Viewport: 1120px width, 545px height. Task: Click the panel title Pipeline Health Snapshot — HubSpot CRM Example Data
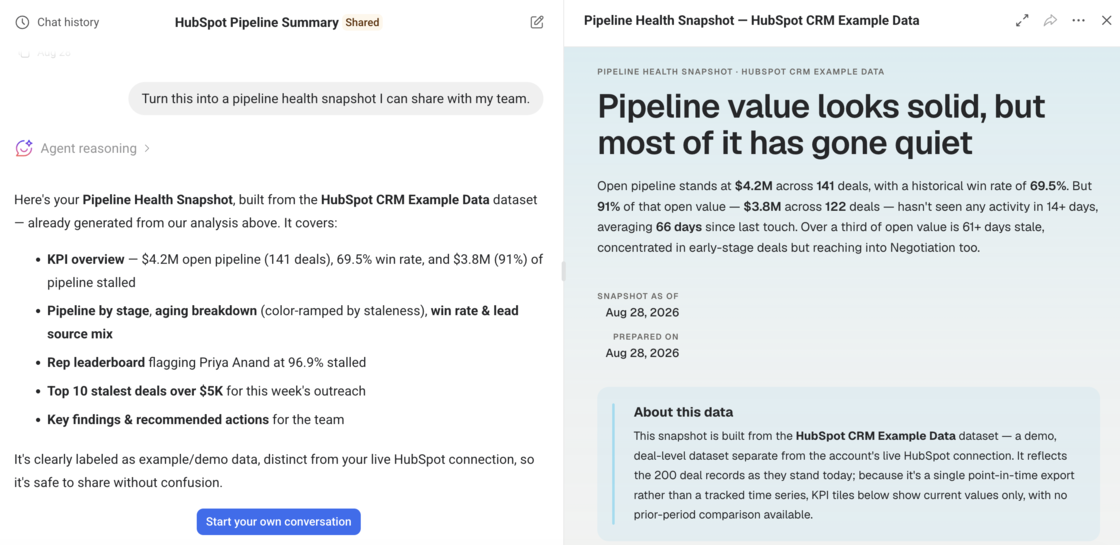click(751, 21)
